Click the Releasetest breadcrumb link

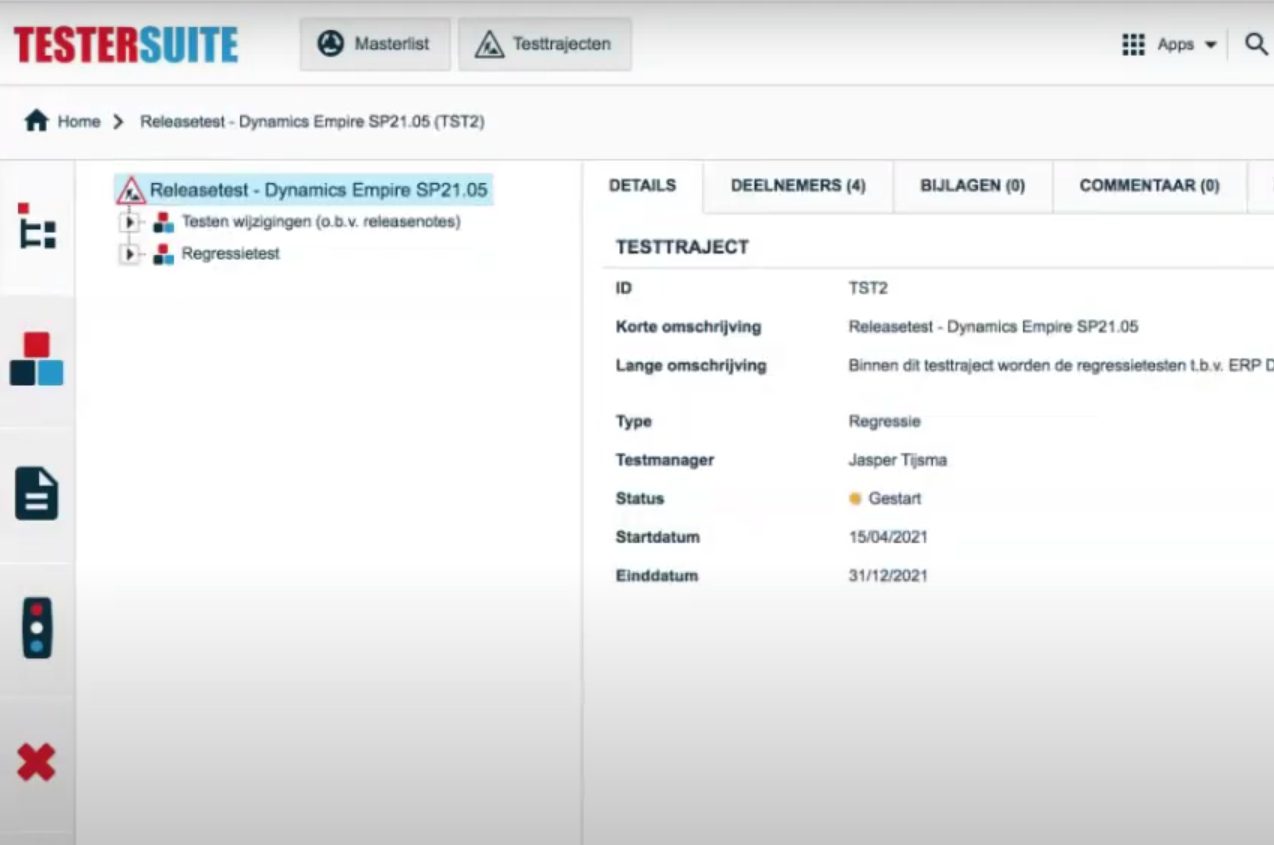coord(312,122)
